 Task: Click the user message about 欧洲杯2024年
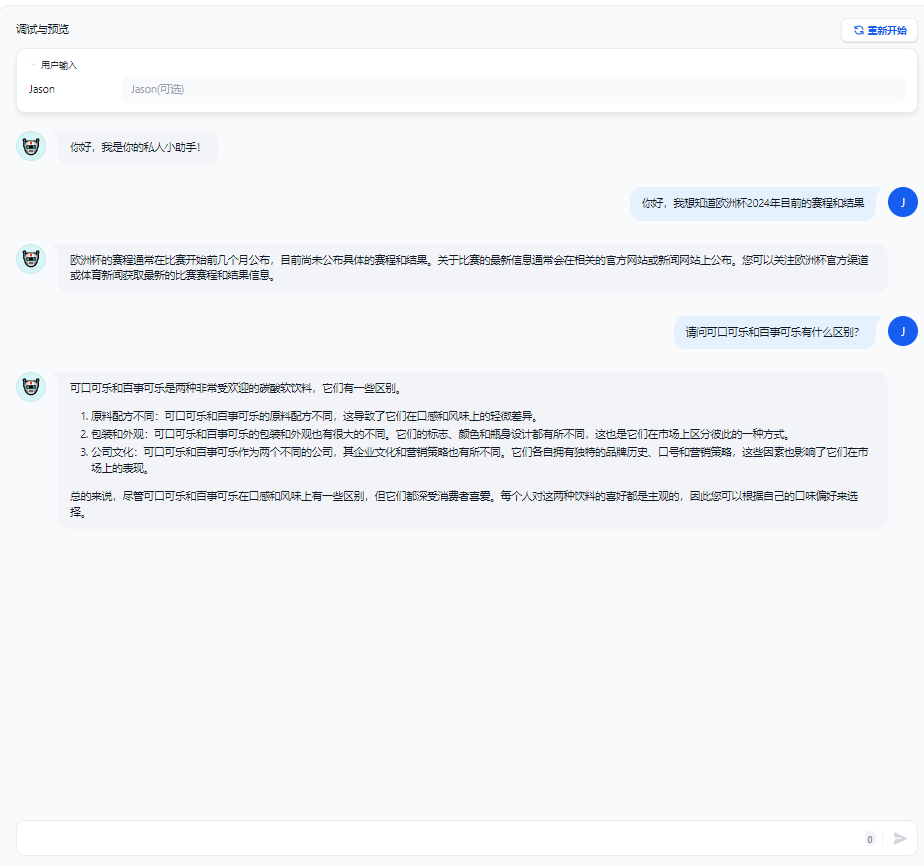pyautogui.click(x=753, y=203)
